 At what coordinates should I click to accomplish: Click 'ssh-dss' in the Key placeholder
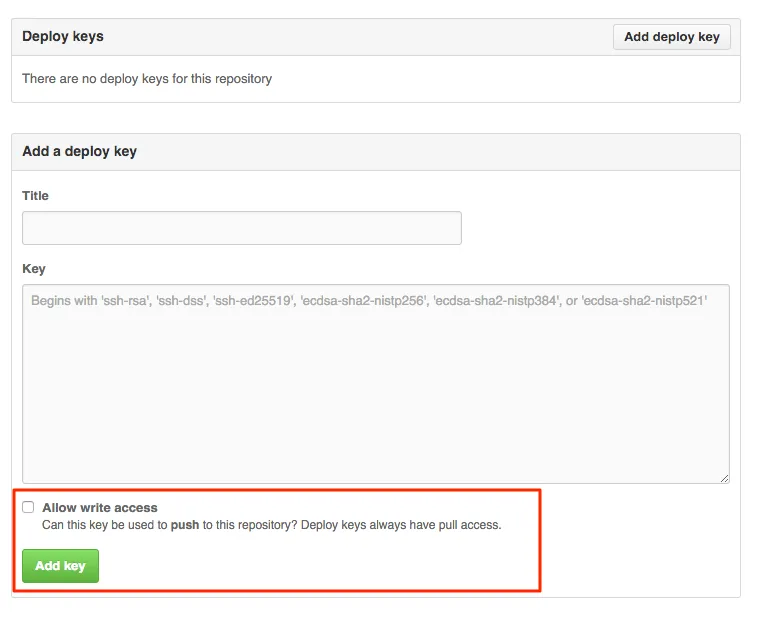click(180, 300)
